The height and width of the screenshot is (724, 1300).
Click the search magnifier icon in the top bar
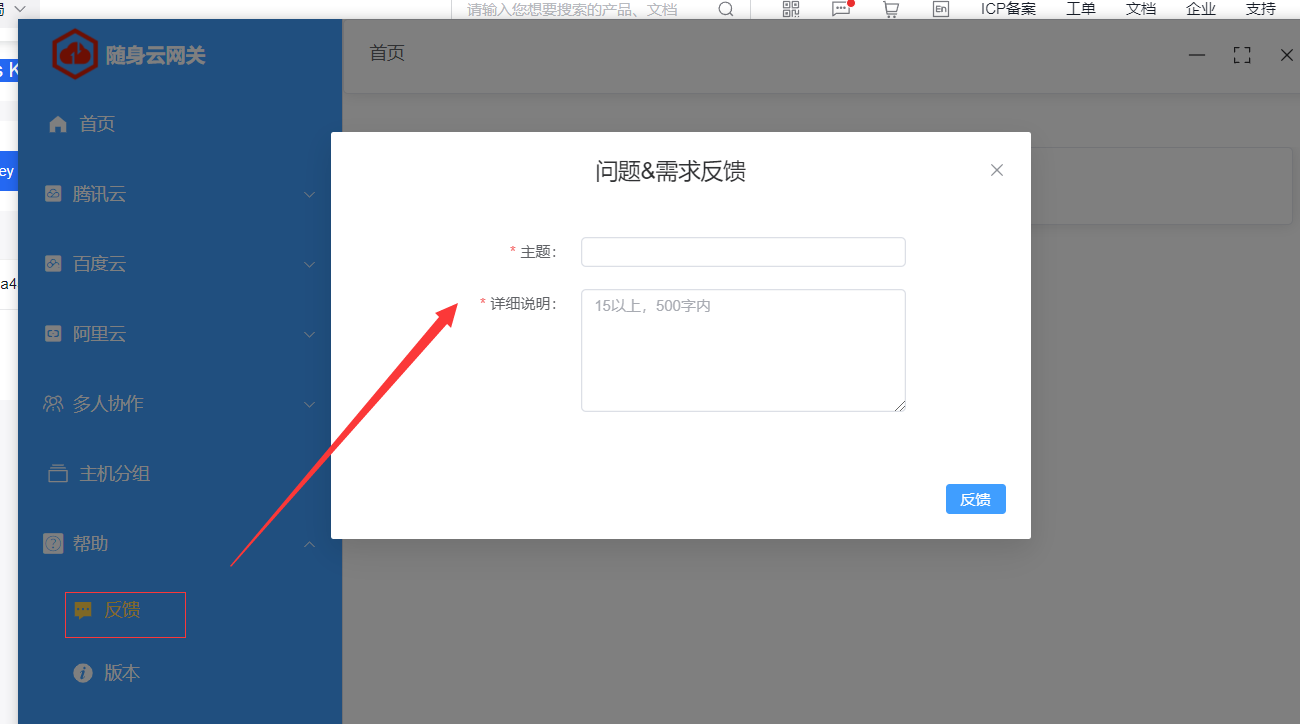pos(726,9)
